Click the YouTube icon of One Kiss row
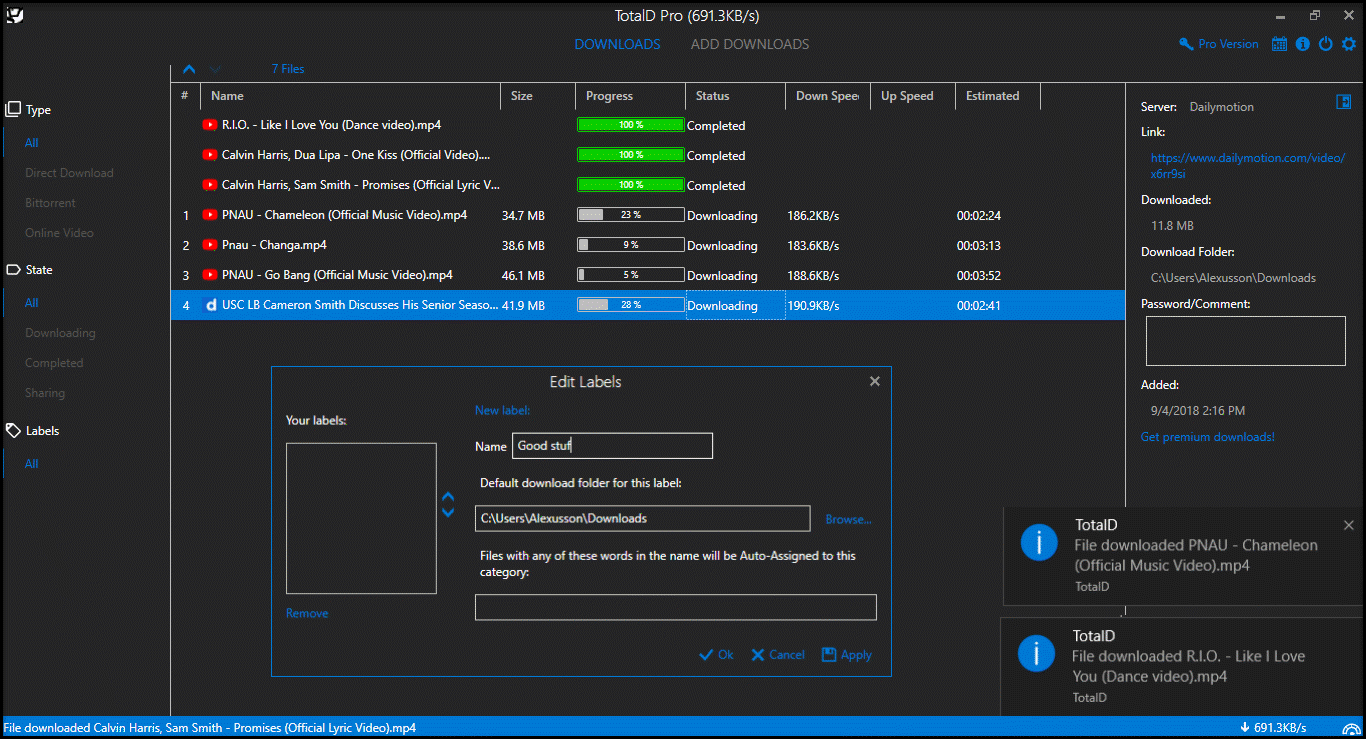Screen dimensions: 1366x739 [210, 155]
